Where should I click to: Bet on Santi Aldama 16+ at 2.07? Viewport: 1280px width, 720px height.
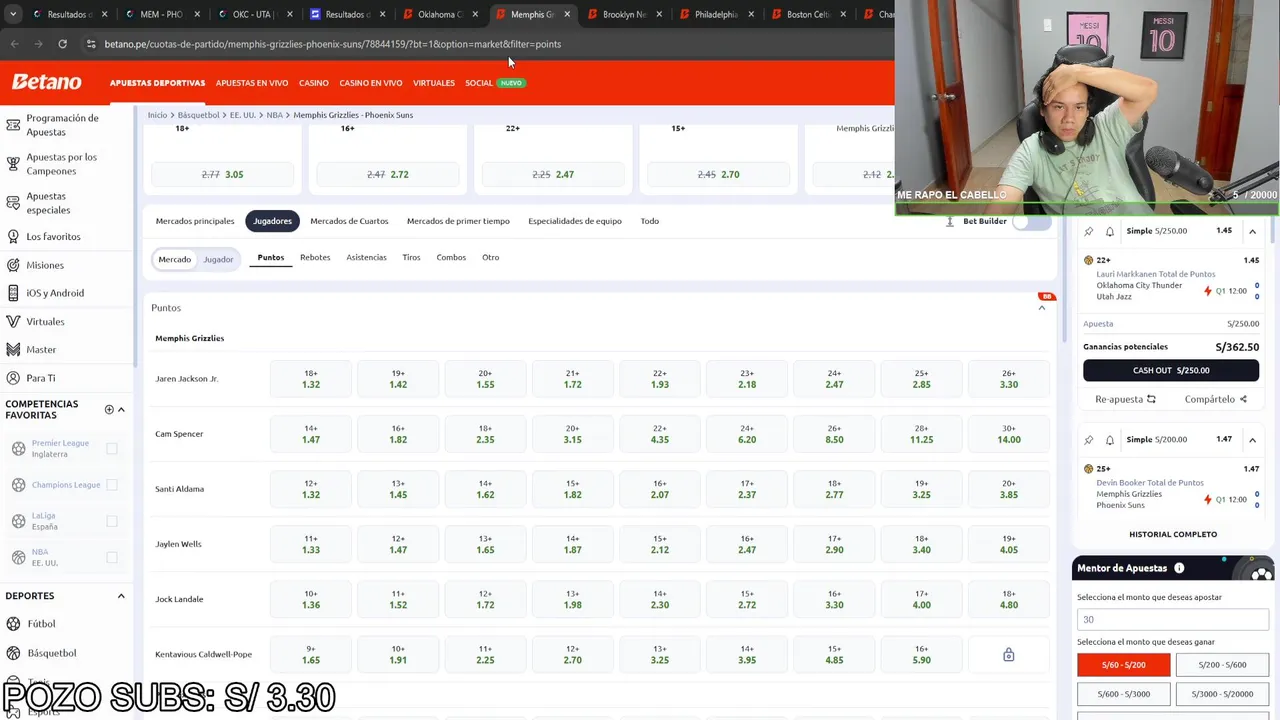[x=660, y=489]
